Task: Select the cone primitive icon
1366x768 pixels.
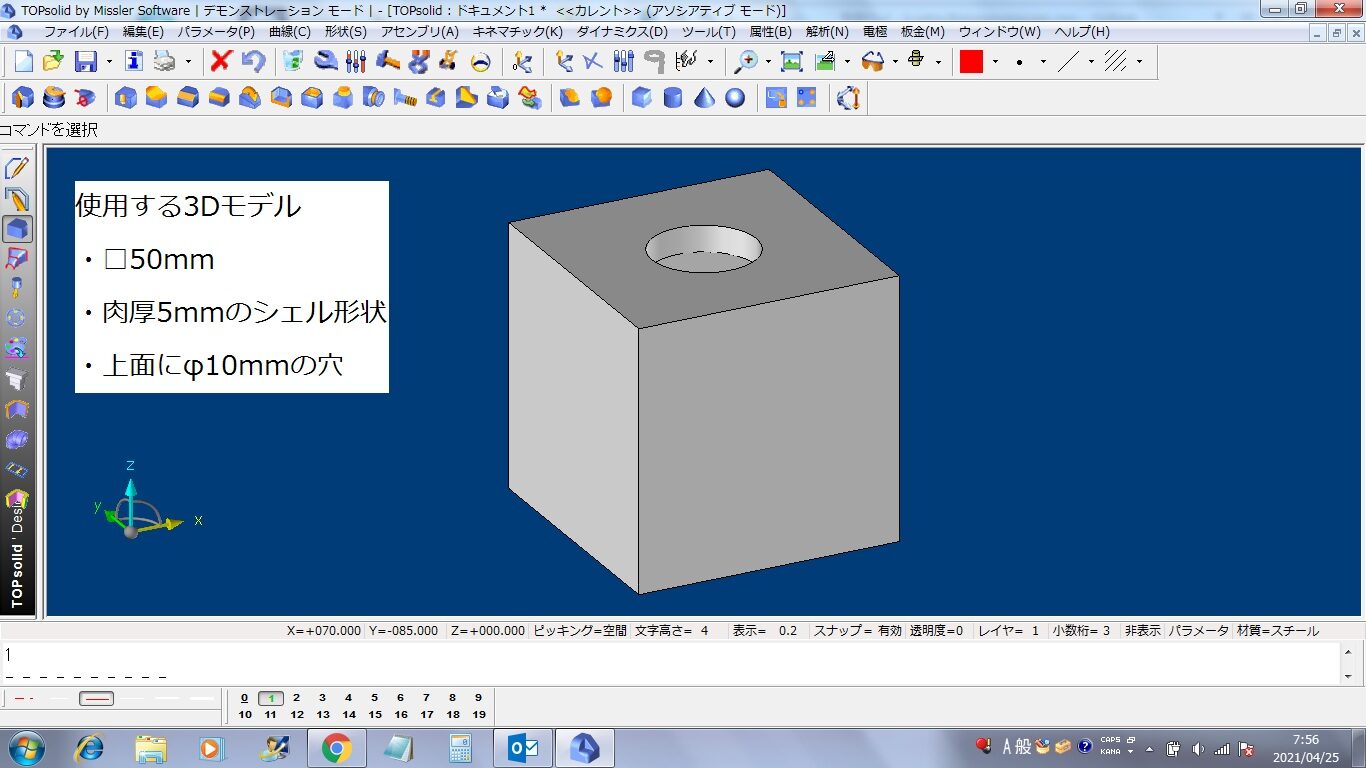Action: pos(704,98)
